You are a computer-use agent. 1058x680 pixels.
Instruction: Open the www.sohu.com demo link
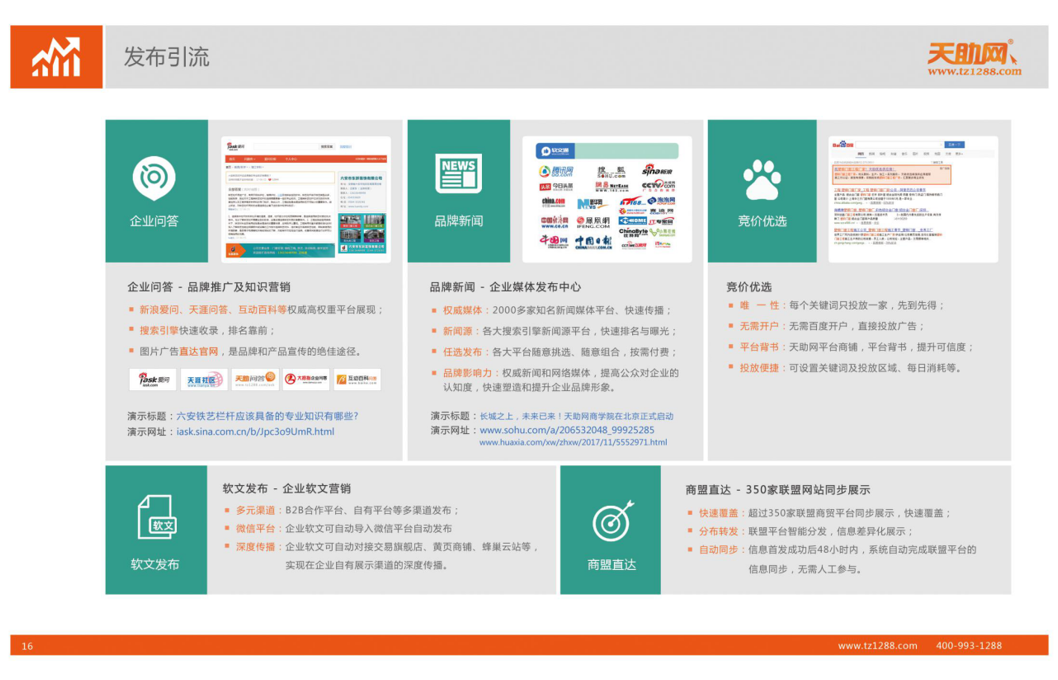point(567,430)
